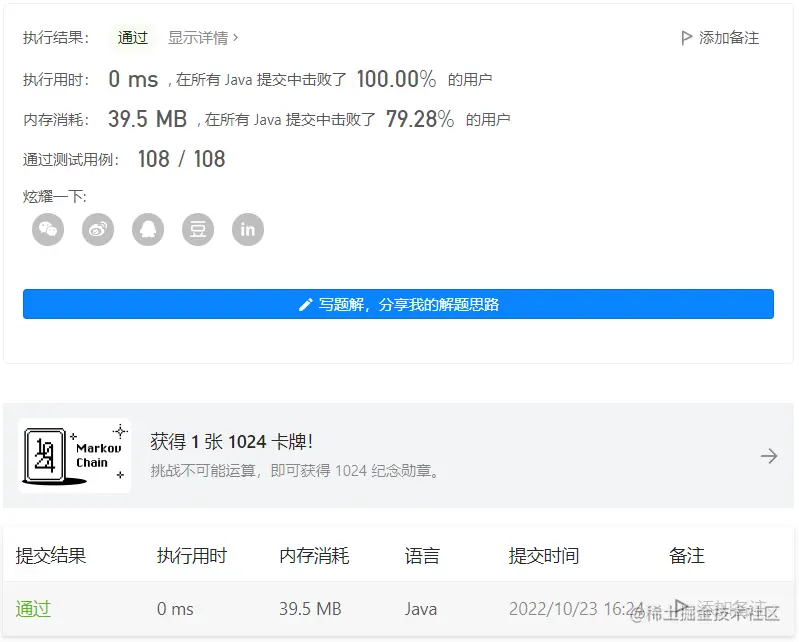799x642 pixels.
Task: Click the 备注 column header
Action: tap(686, 555)
